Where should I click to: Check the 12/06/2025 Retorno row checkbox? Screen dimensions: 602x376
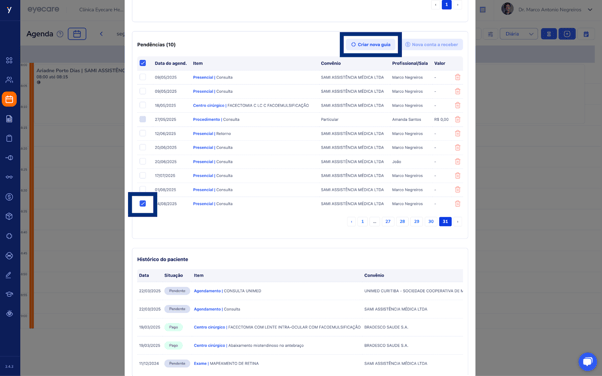click(143, 134)
